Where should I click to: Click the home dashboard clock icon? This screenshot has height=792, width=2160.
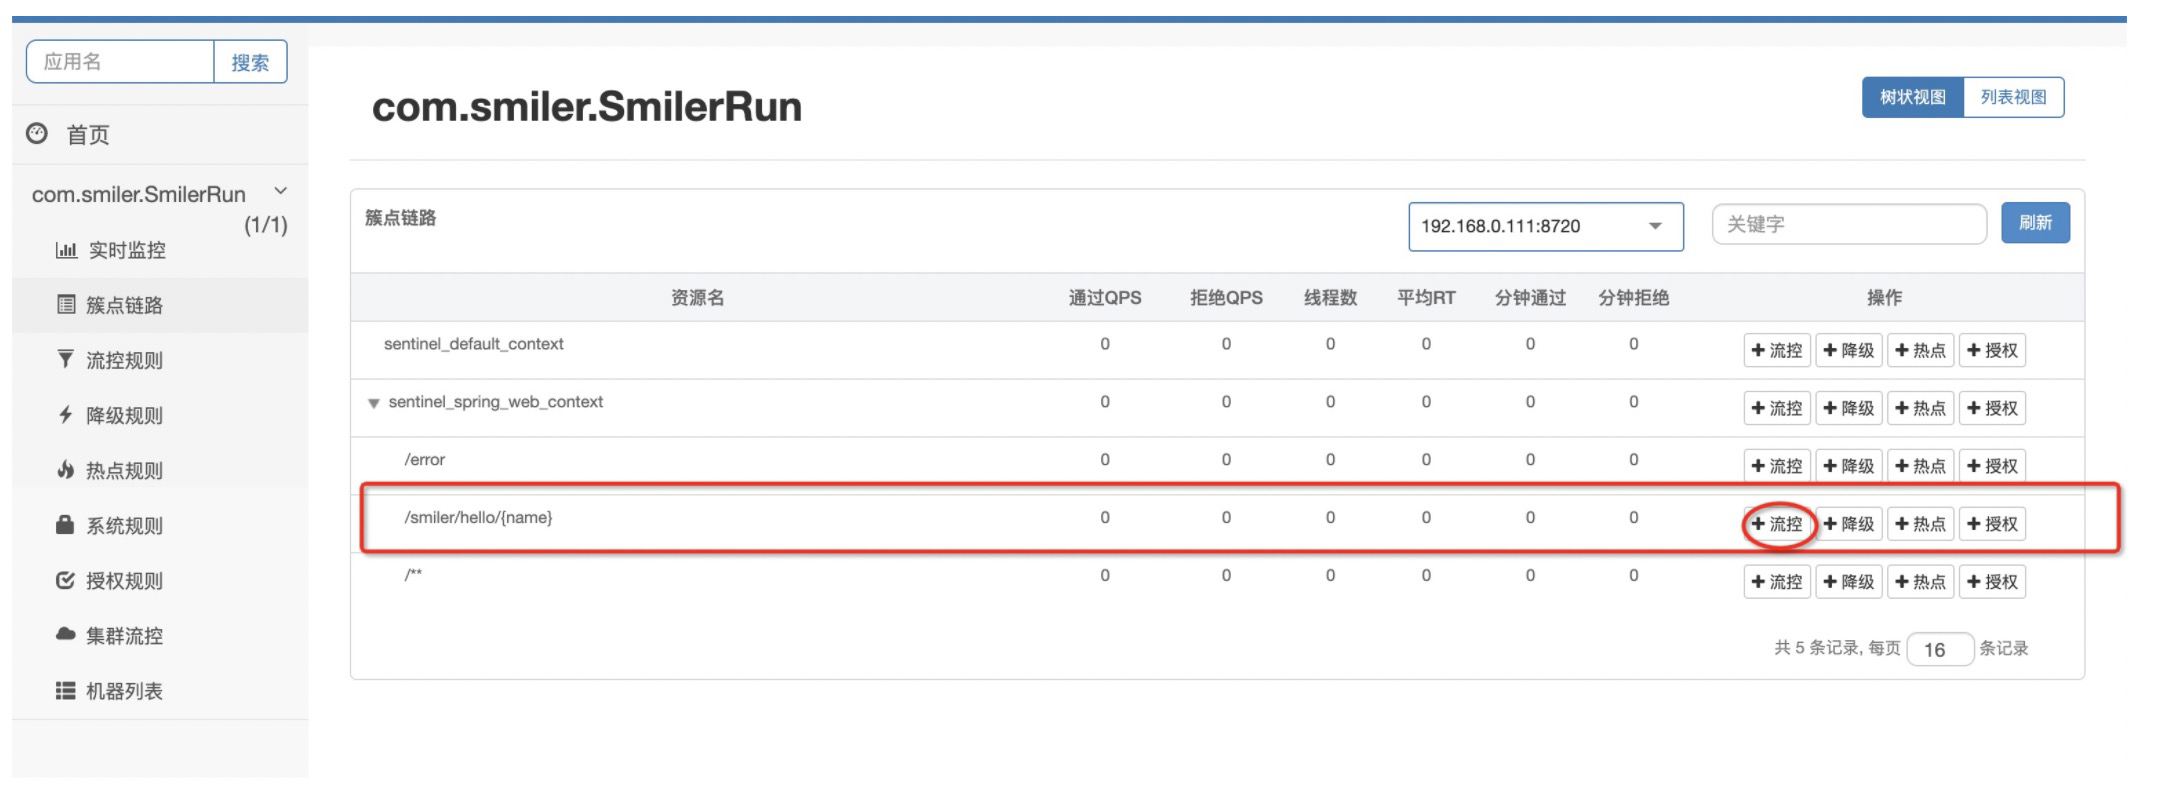(37, 134)
